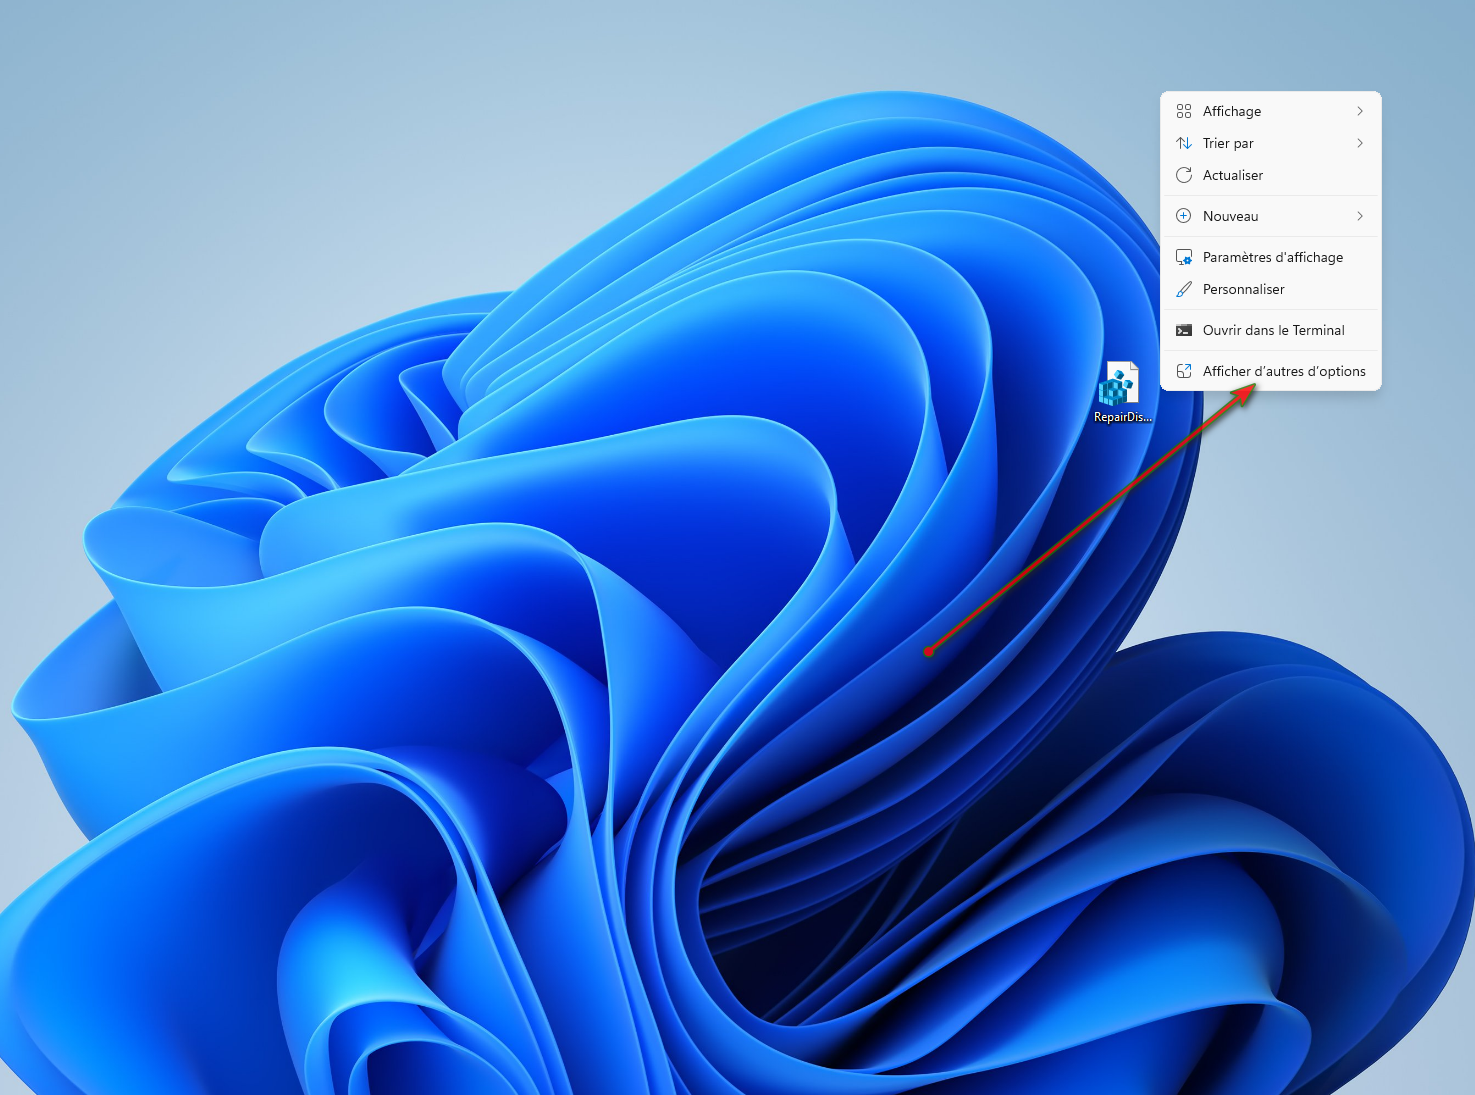Click the Terminal icon in the context menu

(1184, 330)
